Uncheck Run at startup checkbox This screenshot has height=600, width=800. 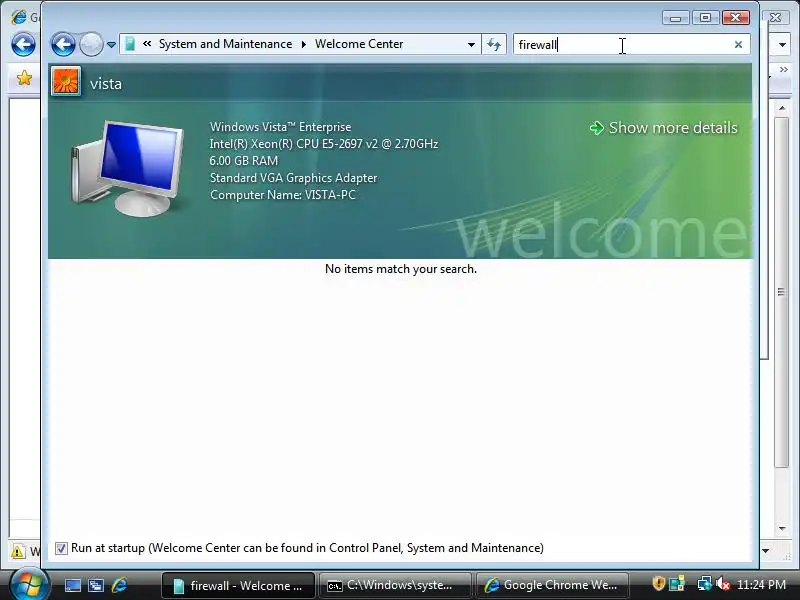click(61, 548)
